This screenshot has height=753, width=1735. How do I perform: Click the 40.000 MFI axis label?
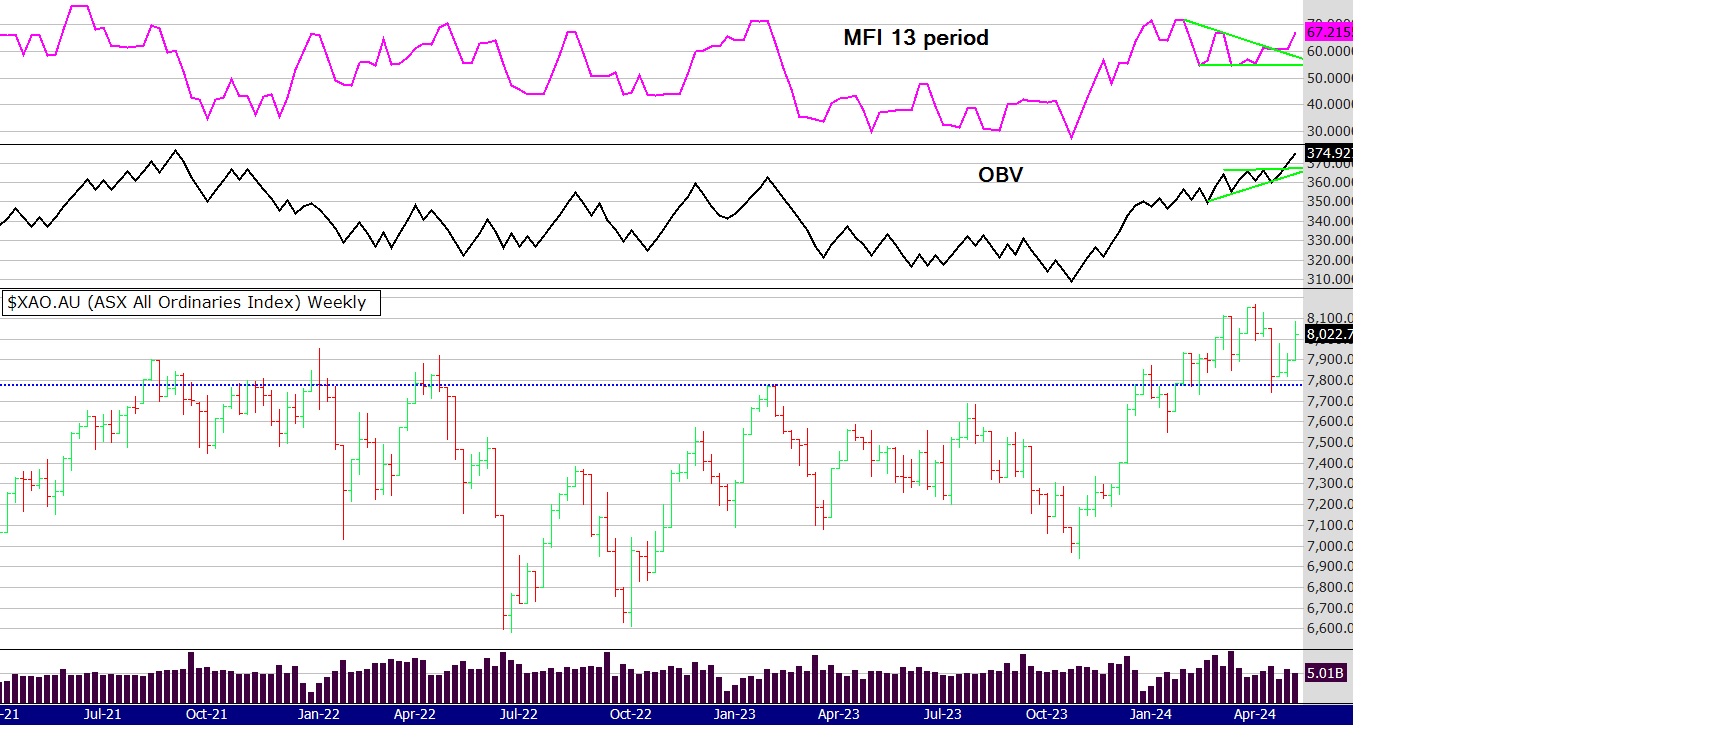tap(1330, 104)
